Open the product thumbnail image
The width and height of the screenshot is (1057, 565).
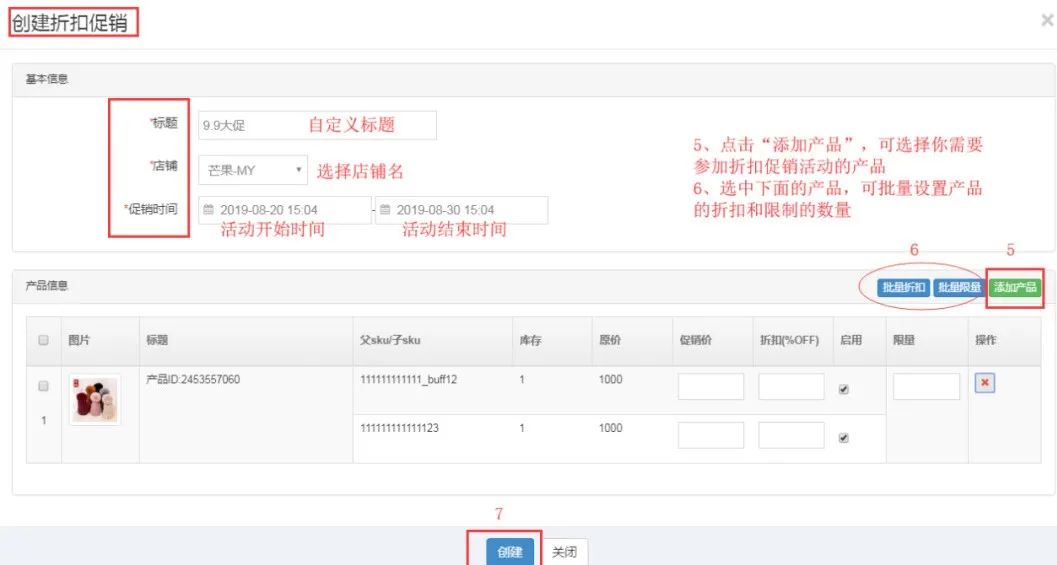coord(95,400)
